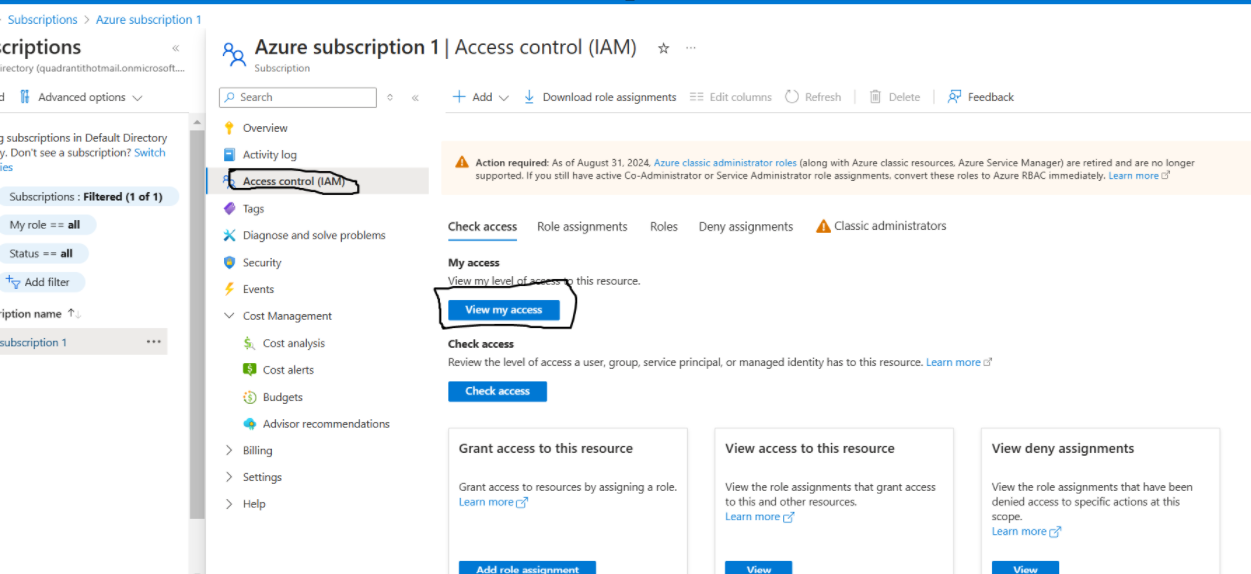Click the Feedback person icon

(955, 97)
